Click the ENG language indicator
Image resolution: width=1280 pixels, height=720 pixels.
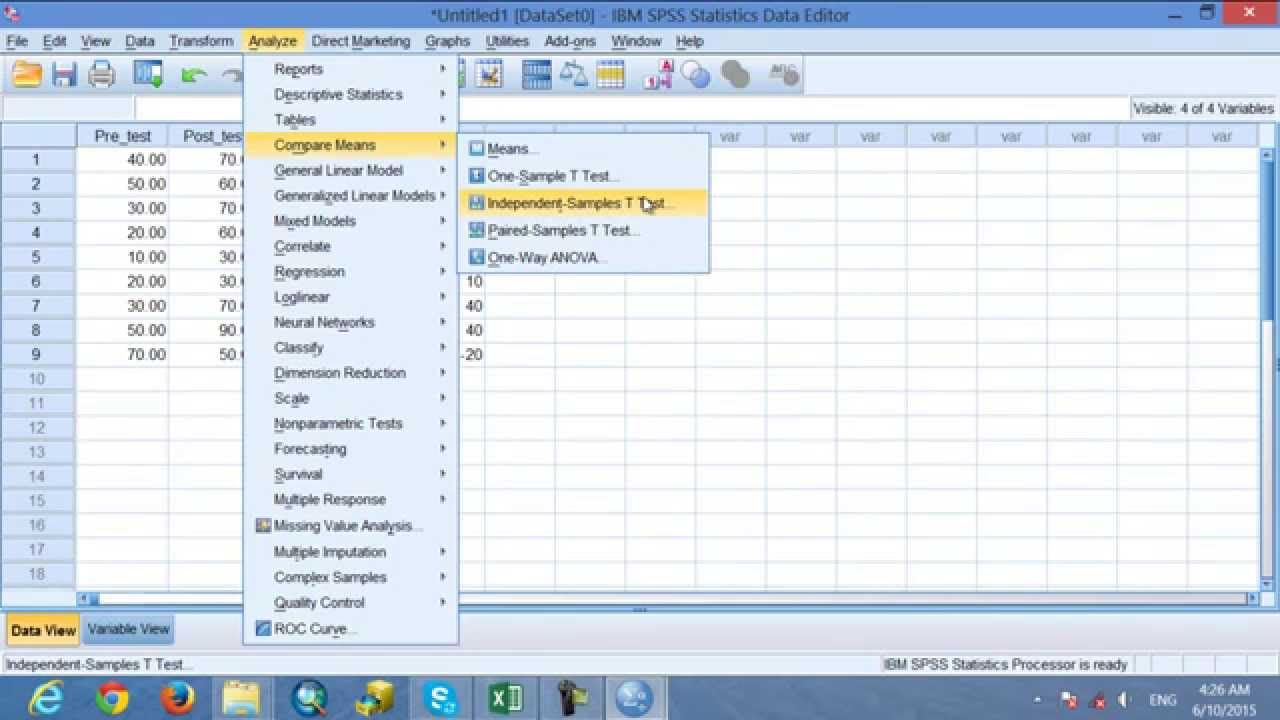pyautogui.click(x=1163, y=700)
